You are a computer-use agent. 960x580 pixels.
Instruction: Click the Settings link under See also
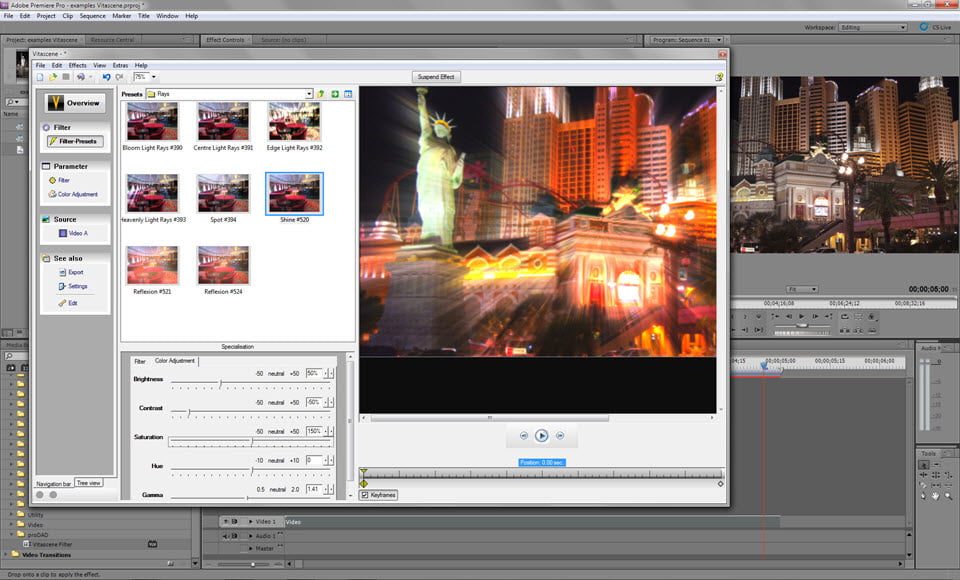(x=77, y=287)
